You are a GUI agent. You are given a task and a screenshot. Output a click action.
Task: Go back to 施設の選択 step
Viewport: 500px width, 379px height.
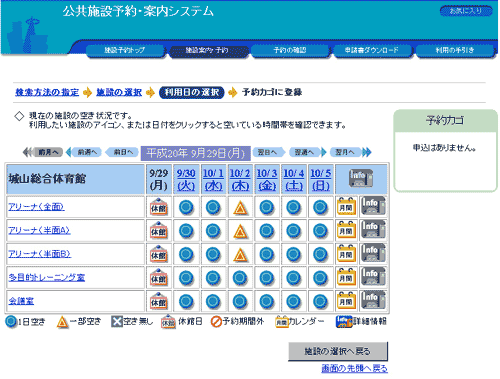[x=119, y=92]
